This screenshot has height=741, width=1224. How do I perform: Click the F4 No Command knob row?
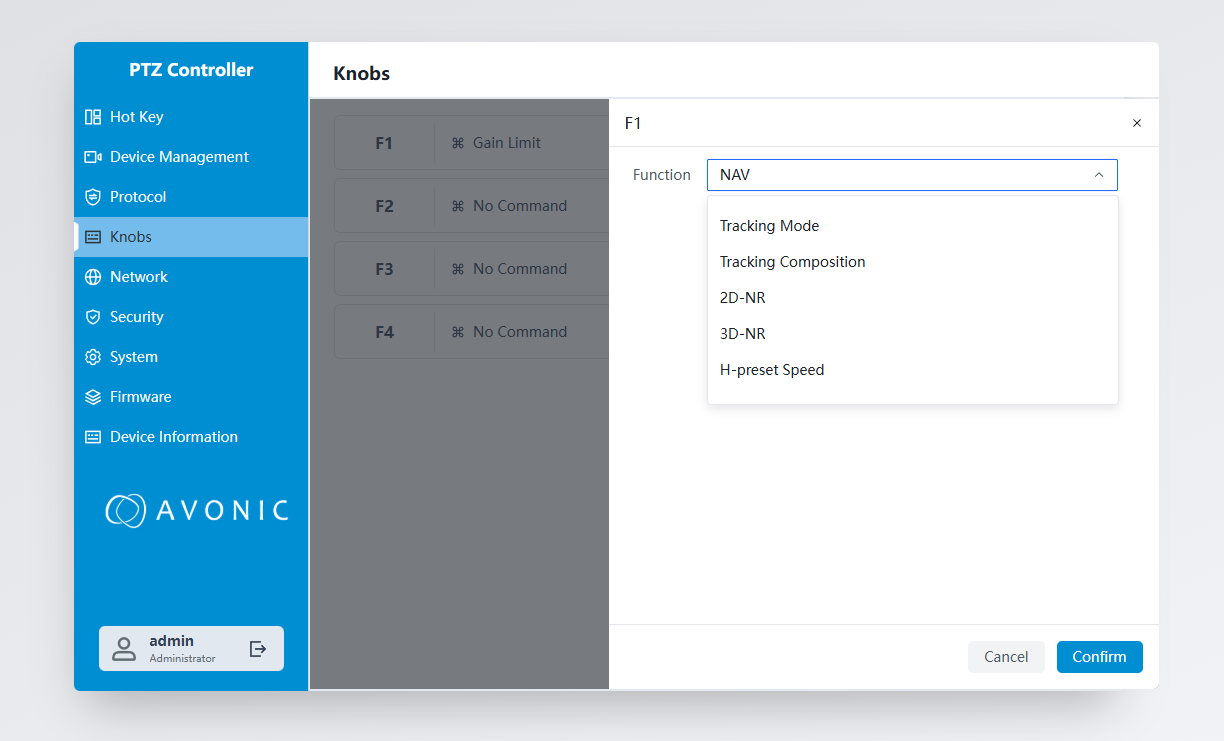tap(471, 332)
